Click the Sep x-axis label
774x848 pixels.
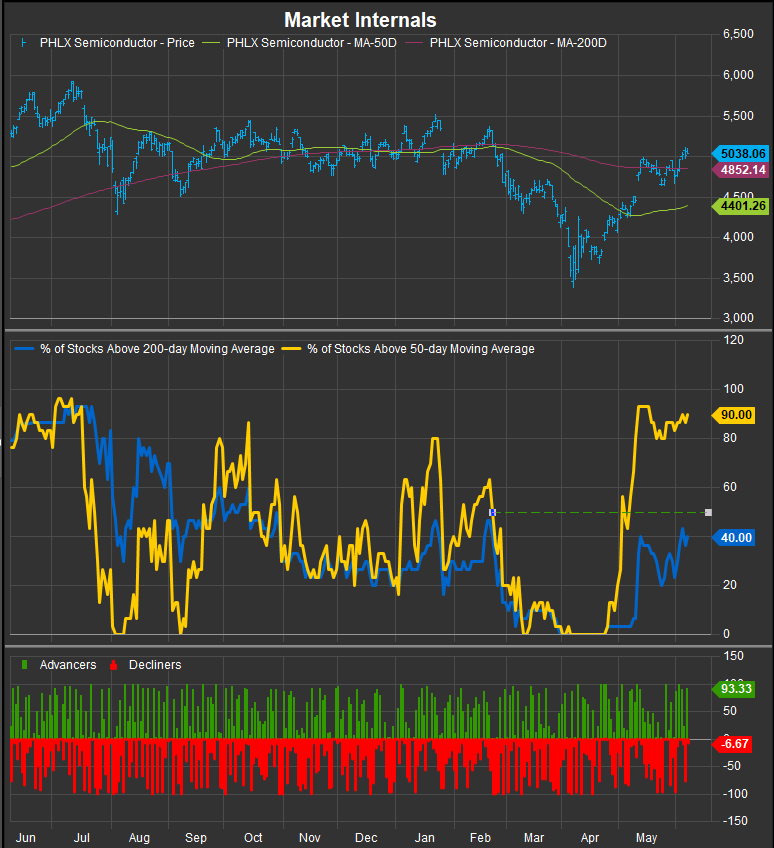(196, 838)
